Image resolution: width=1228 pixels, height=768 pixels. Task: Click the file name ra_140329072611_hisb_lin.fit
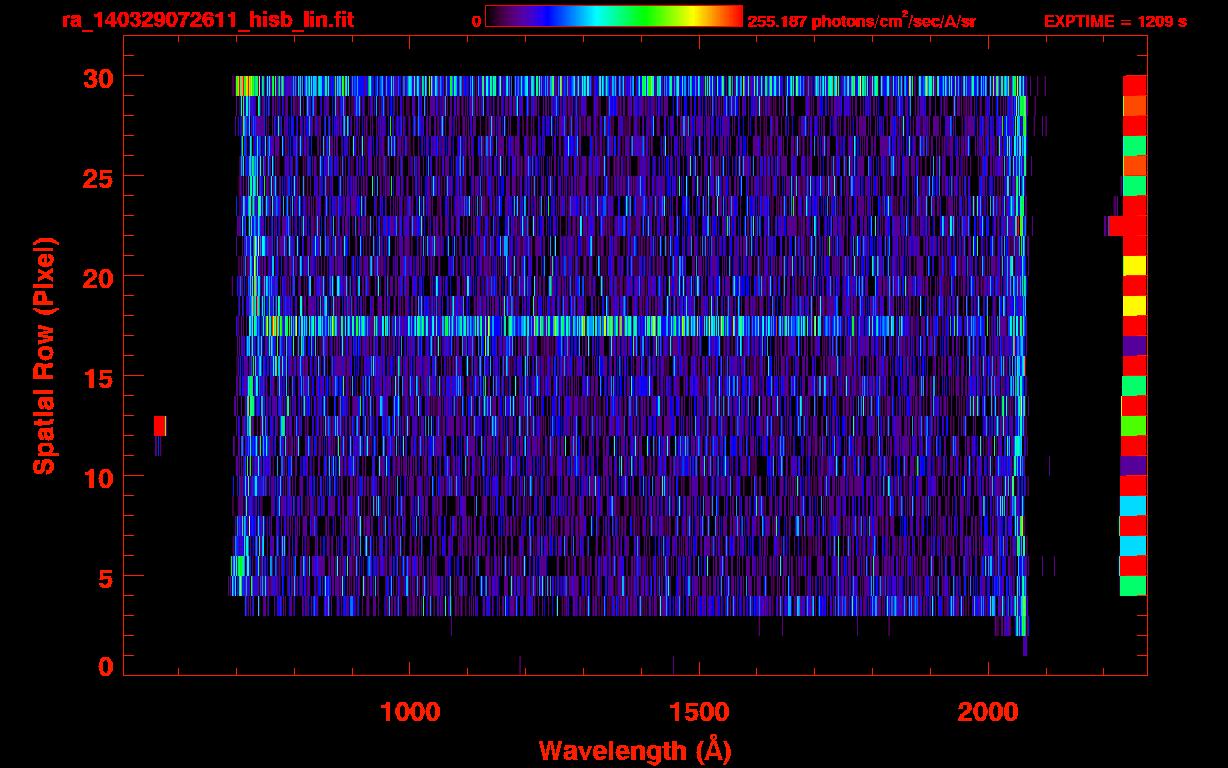207,20
